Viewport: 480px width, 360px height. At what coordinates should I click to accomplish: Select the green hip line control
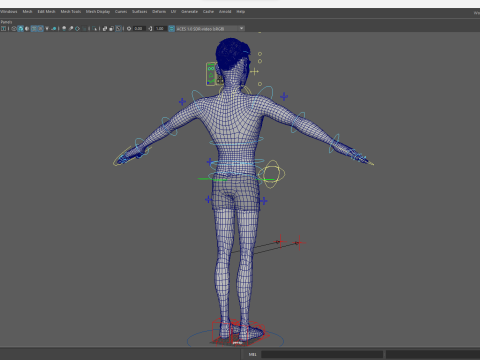click(x=213, y=179)
